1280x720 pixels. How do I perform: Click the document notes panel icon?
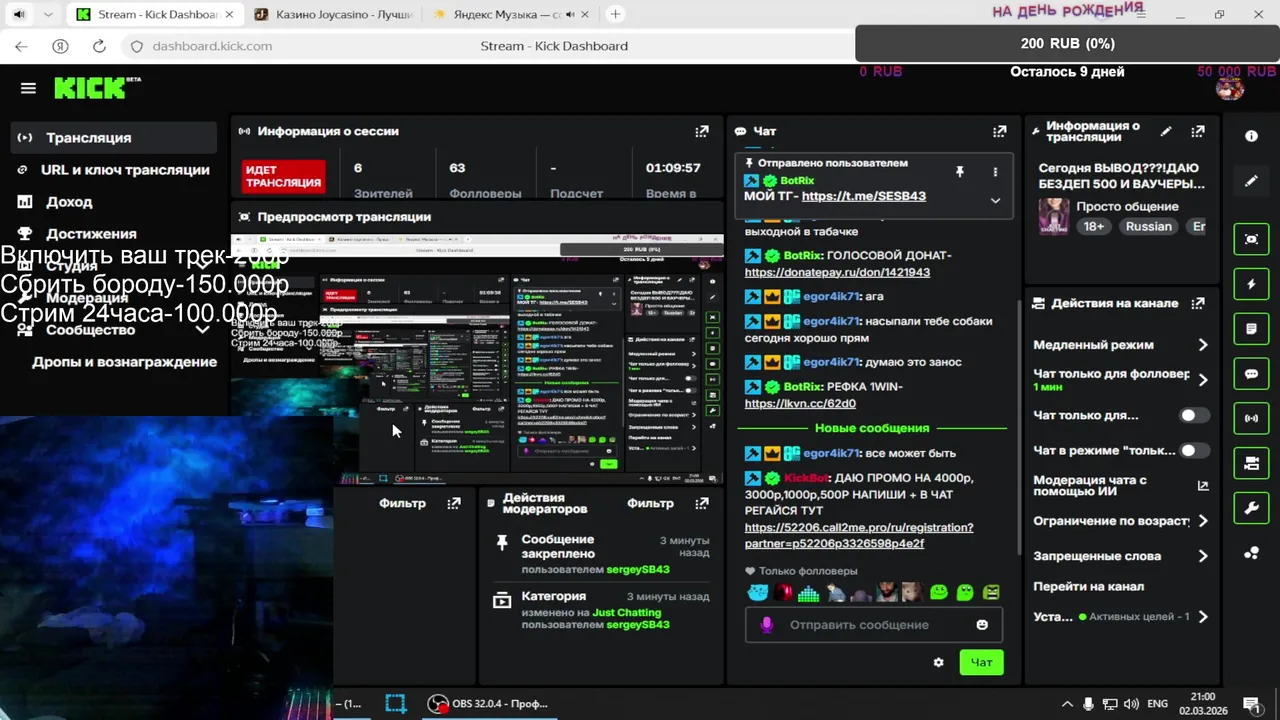point(1251,329)
